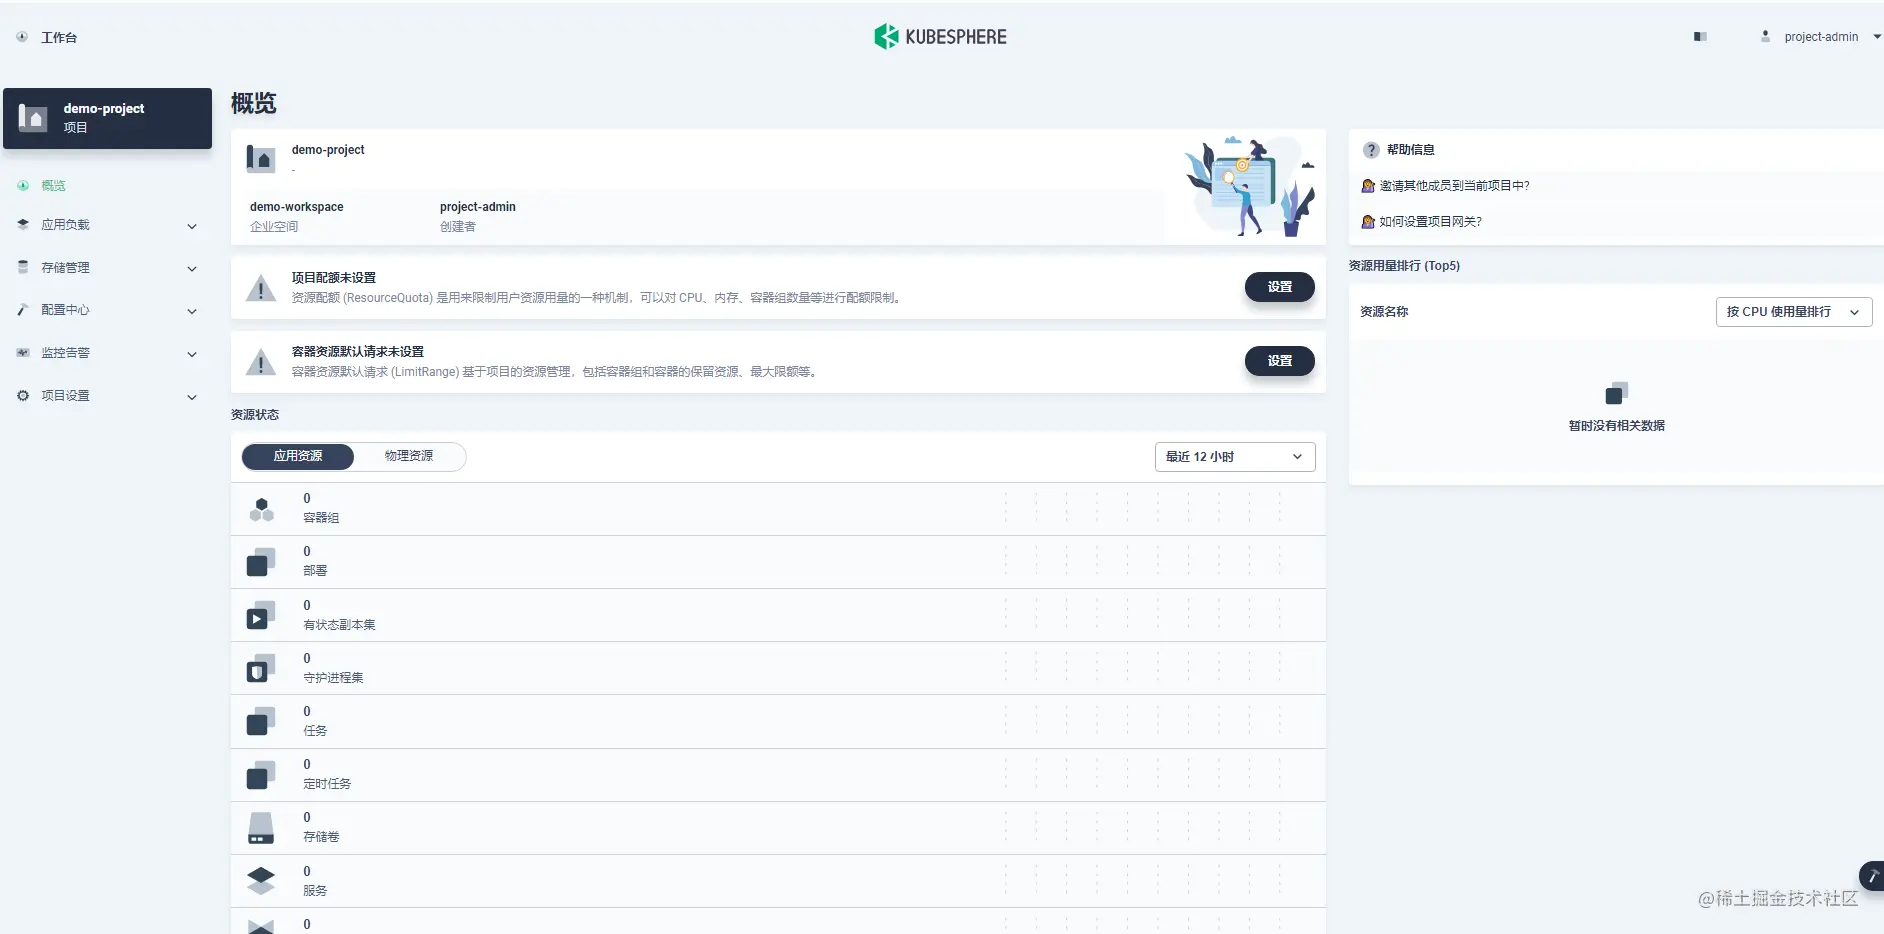The width and height of the screenshot is (1884, 934).
Task: Expand the 配置中心 chevron
Action: pyautogui.click(x=192, y=311)
